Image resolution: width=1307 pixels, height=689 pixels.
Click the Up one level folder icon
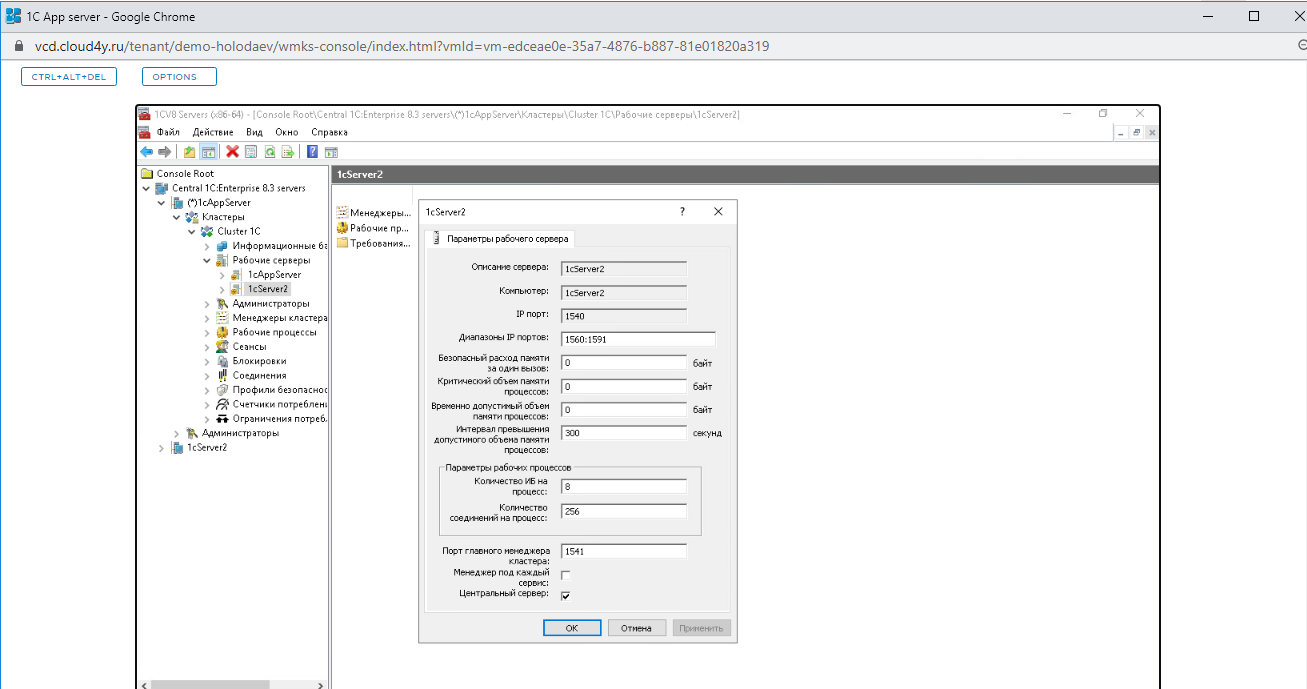coord(190,152)
